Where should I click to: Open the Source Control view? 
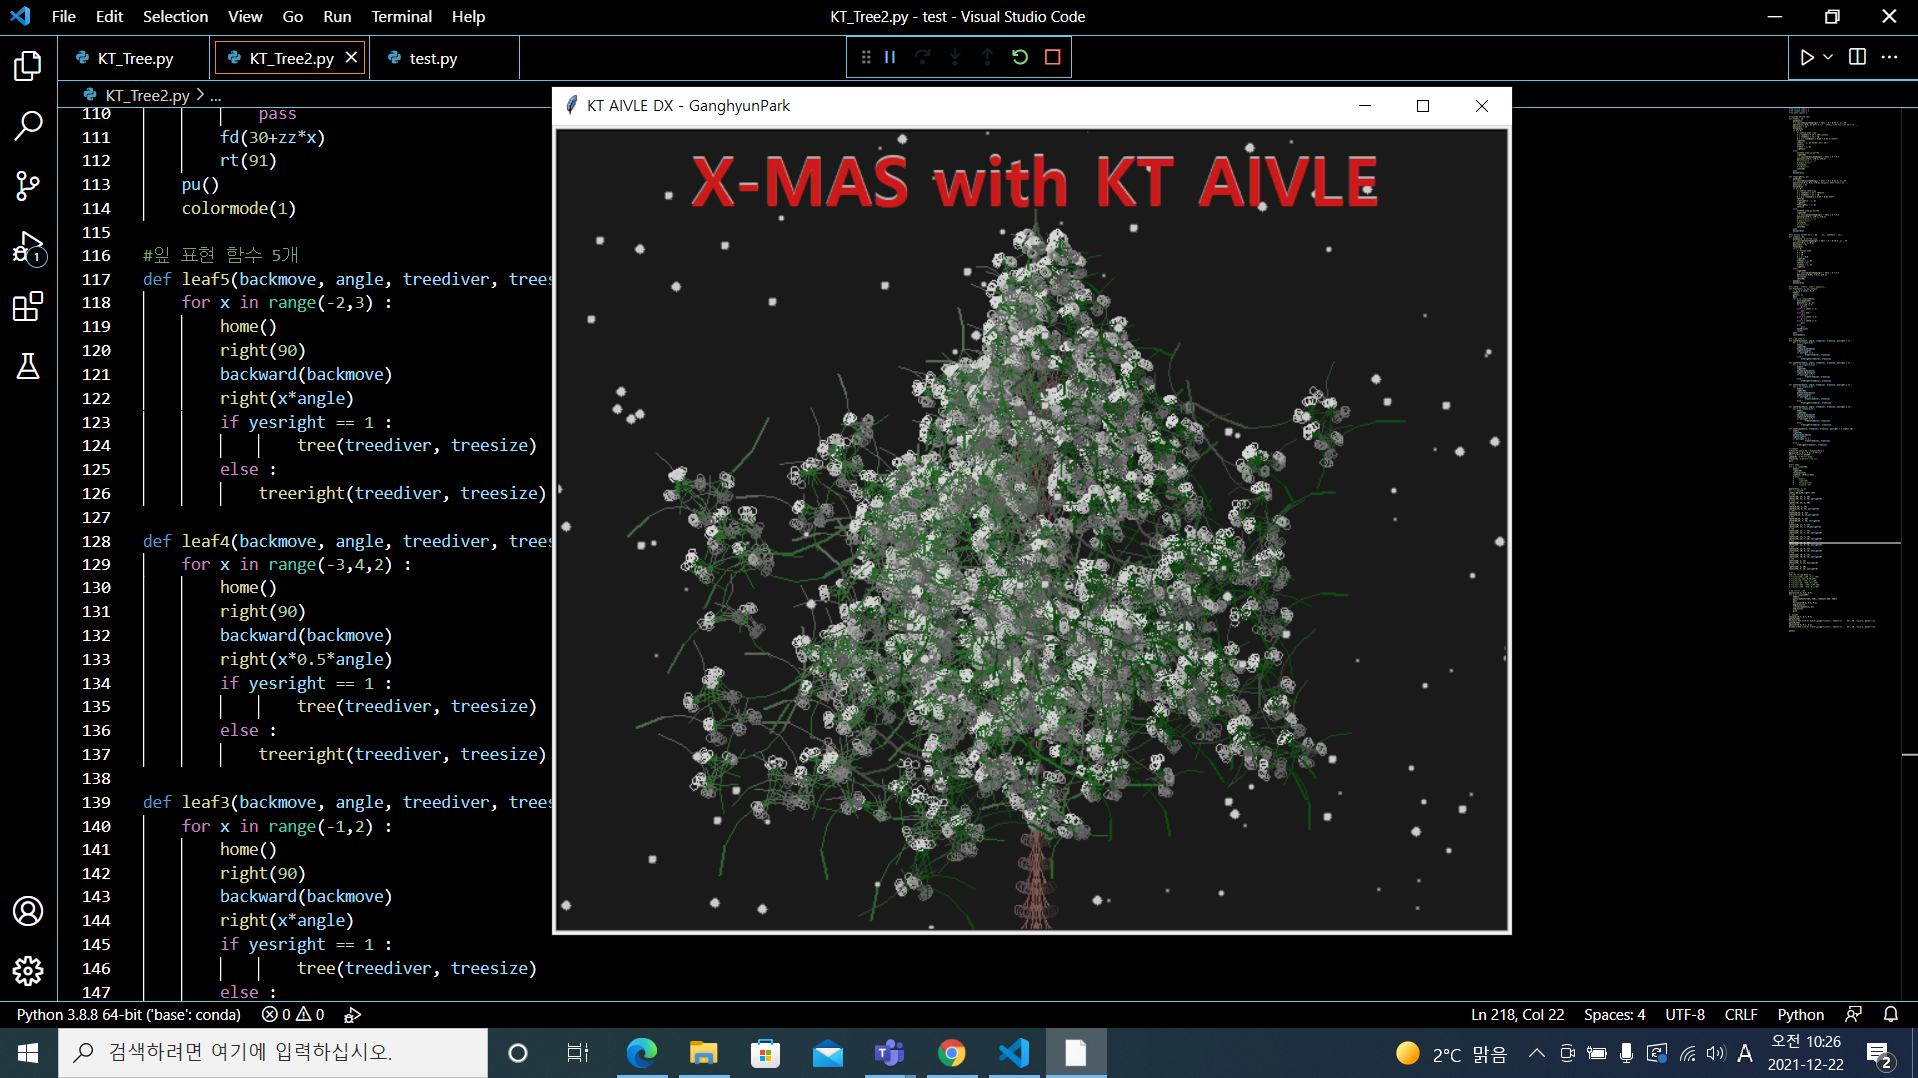(x=27, y=186)
